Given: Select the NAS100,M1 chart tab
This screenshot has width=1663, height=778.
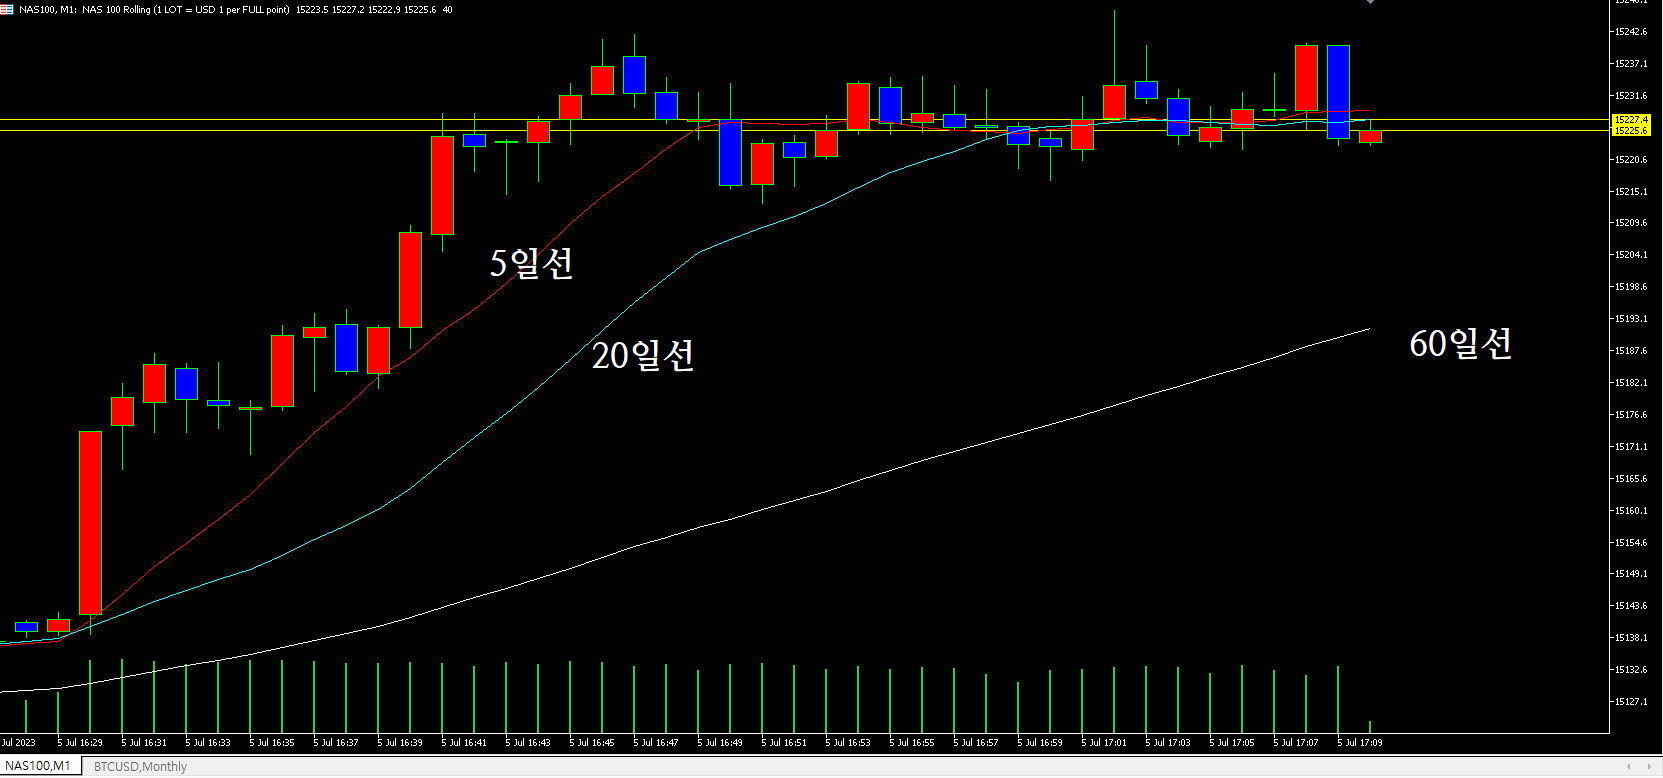Looking at the screenshot, I should coord(38,766).
